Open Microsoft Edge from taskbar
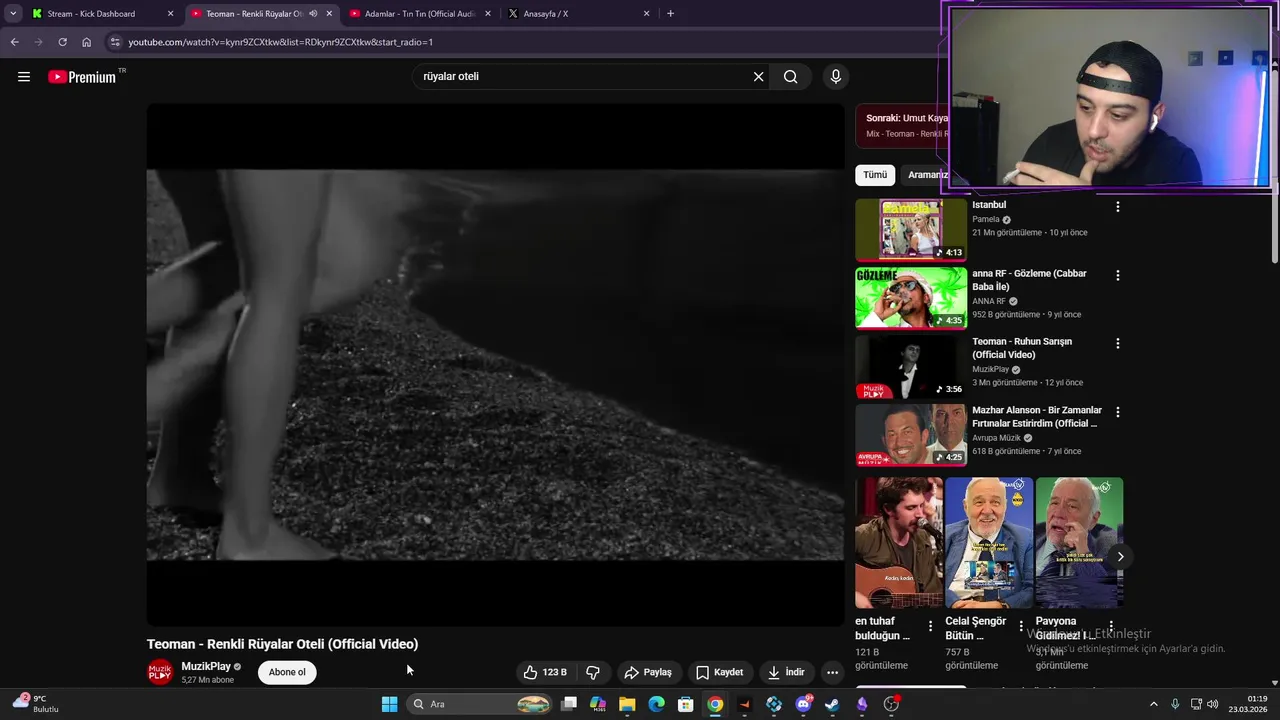 click(657, 704)
